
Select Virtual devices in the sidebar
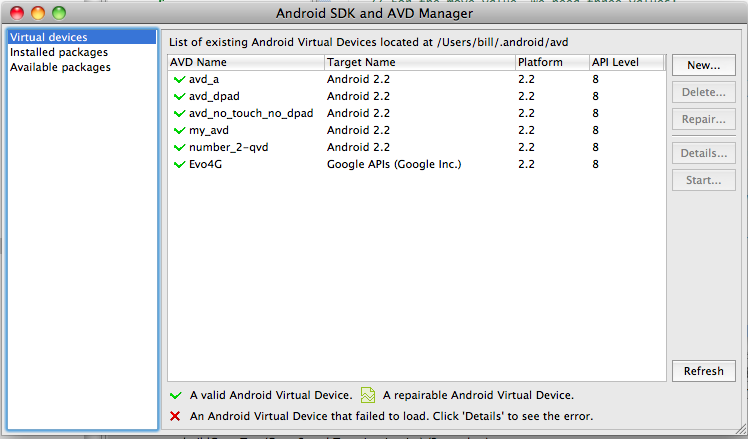click(x=48, y=38)
